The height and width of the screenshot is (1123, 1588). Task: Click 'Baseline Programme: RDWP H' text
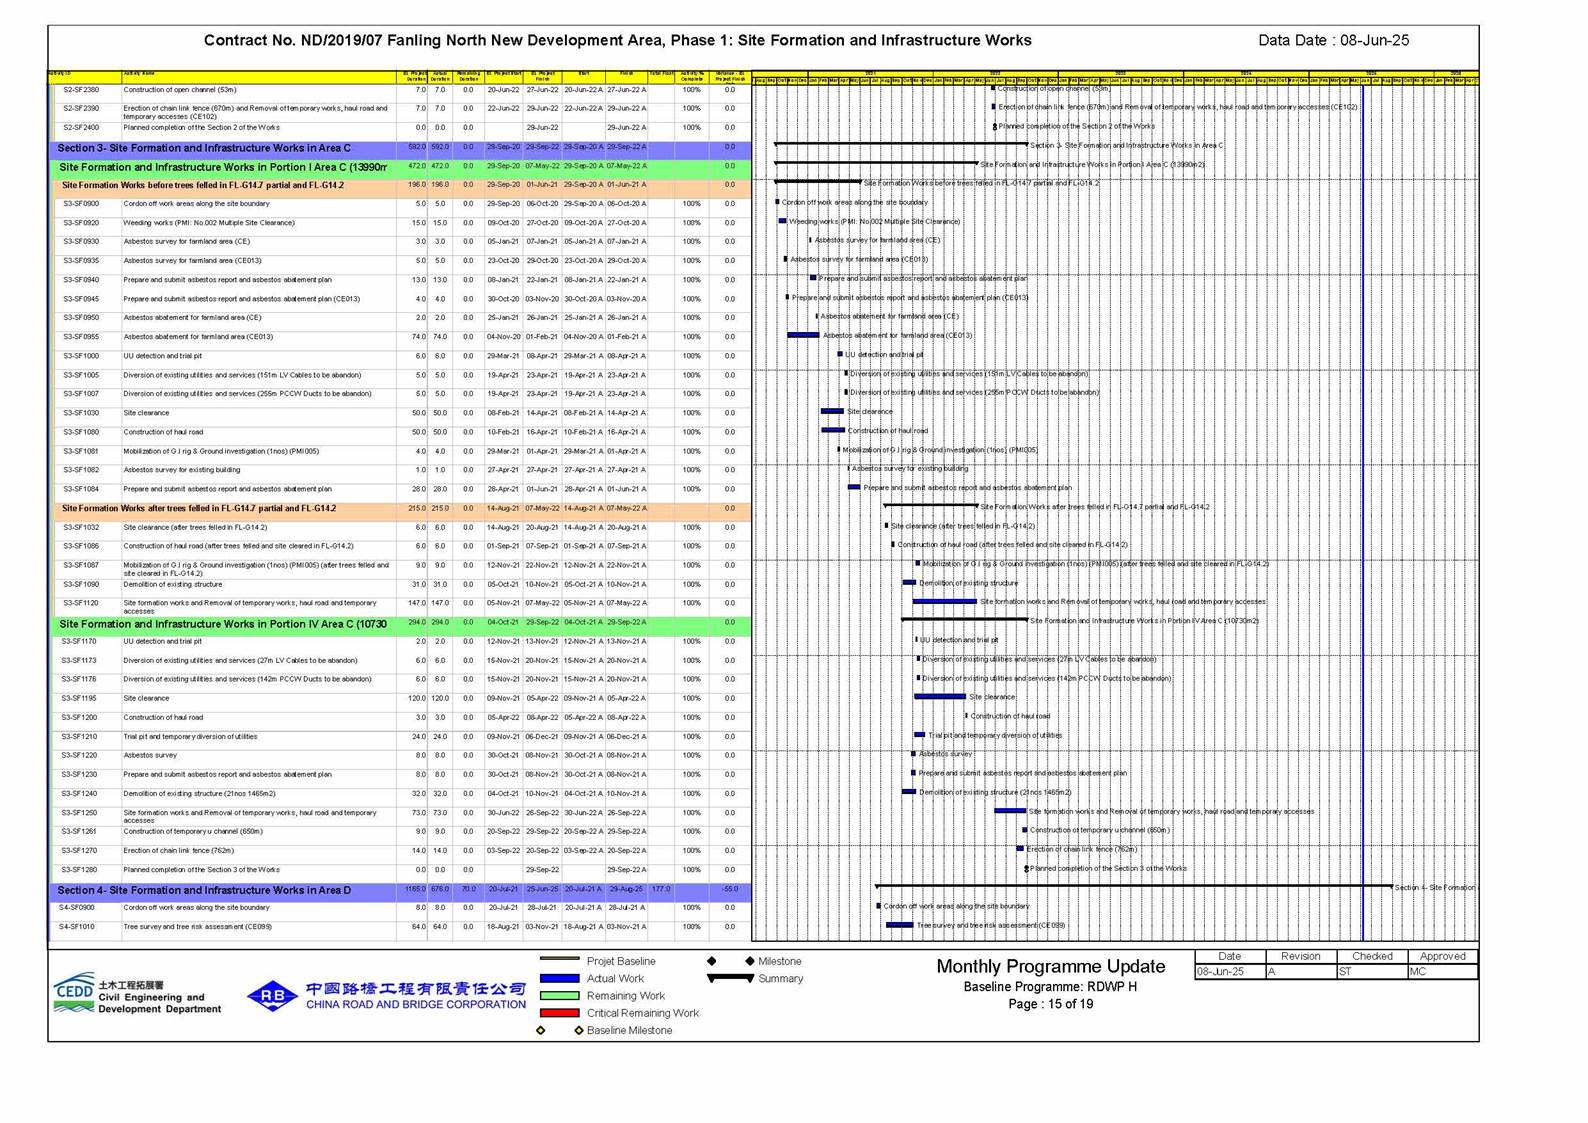point(1050,986)
